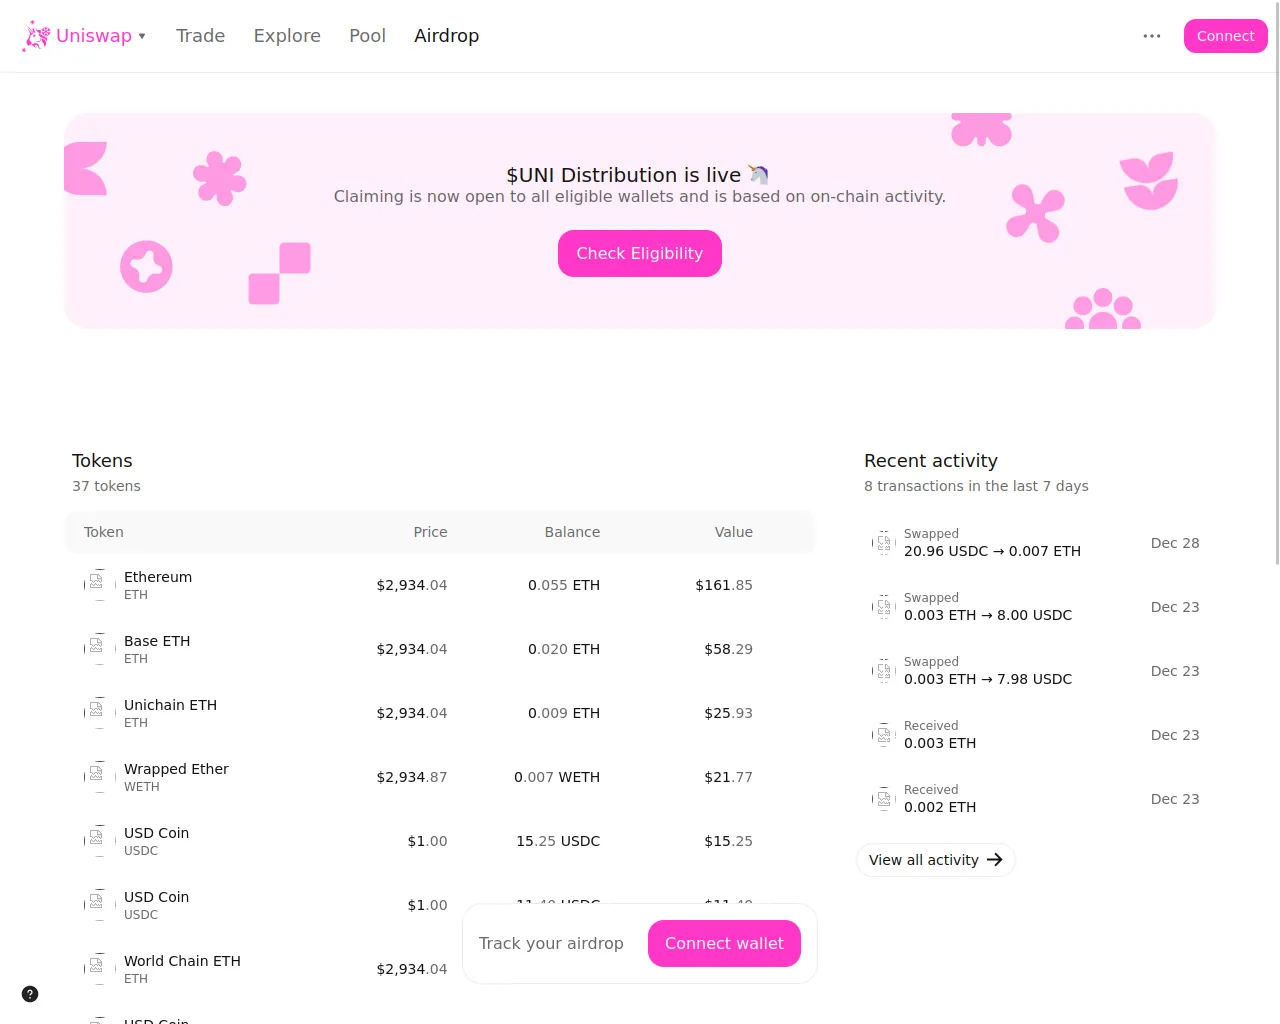Expand the Uniswap dropdown arrow

tap(142, 36)
